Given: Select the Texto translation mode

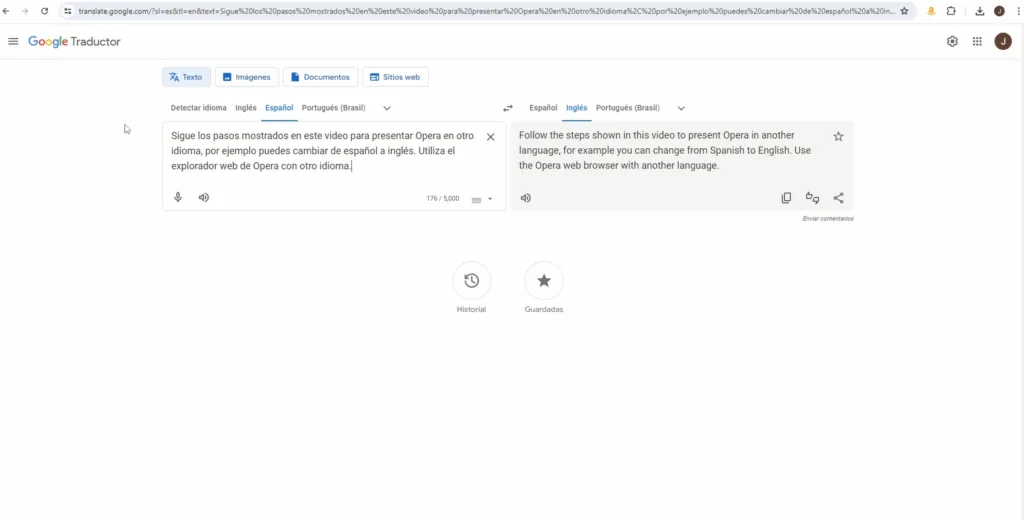Looking at the screenshot, I should point(186,77).
